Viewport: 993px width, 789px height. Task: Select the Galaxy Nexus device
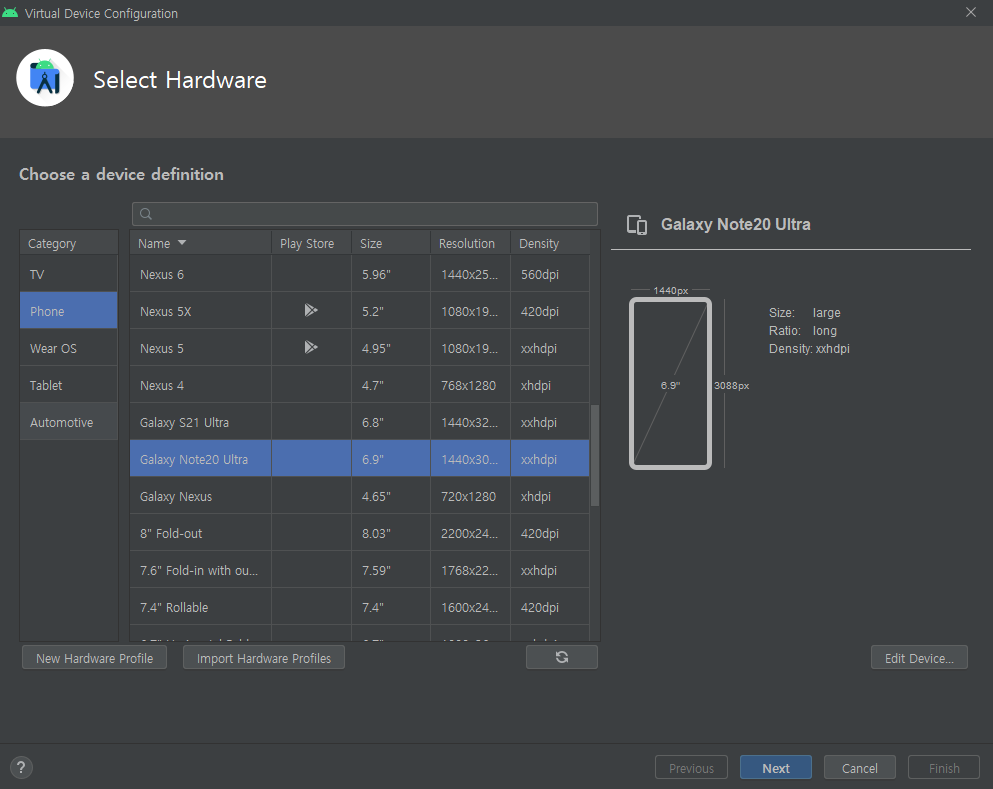coord(359,496)
